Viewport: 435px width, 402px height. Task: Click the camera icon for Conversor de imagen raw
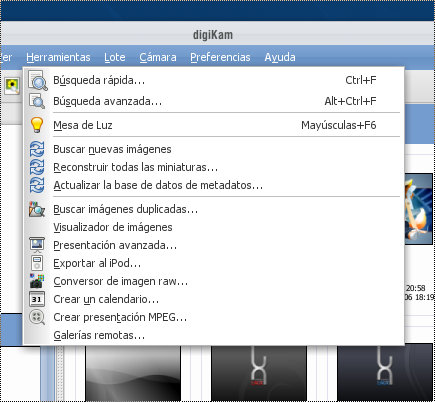coord(37,281)
